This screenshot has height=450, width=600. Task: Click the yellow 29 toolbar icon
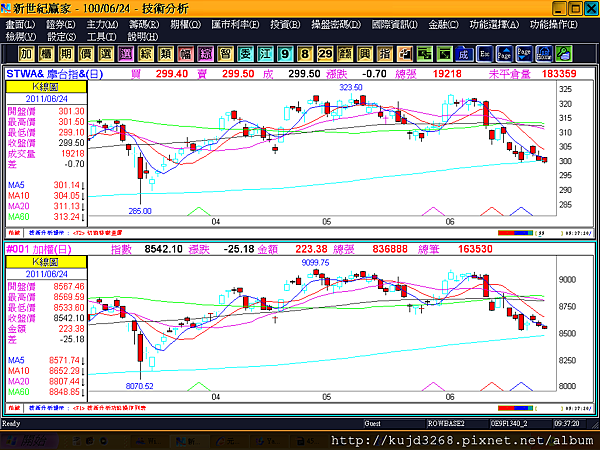[325, 54]
